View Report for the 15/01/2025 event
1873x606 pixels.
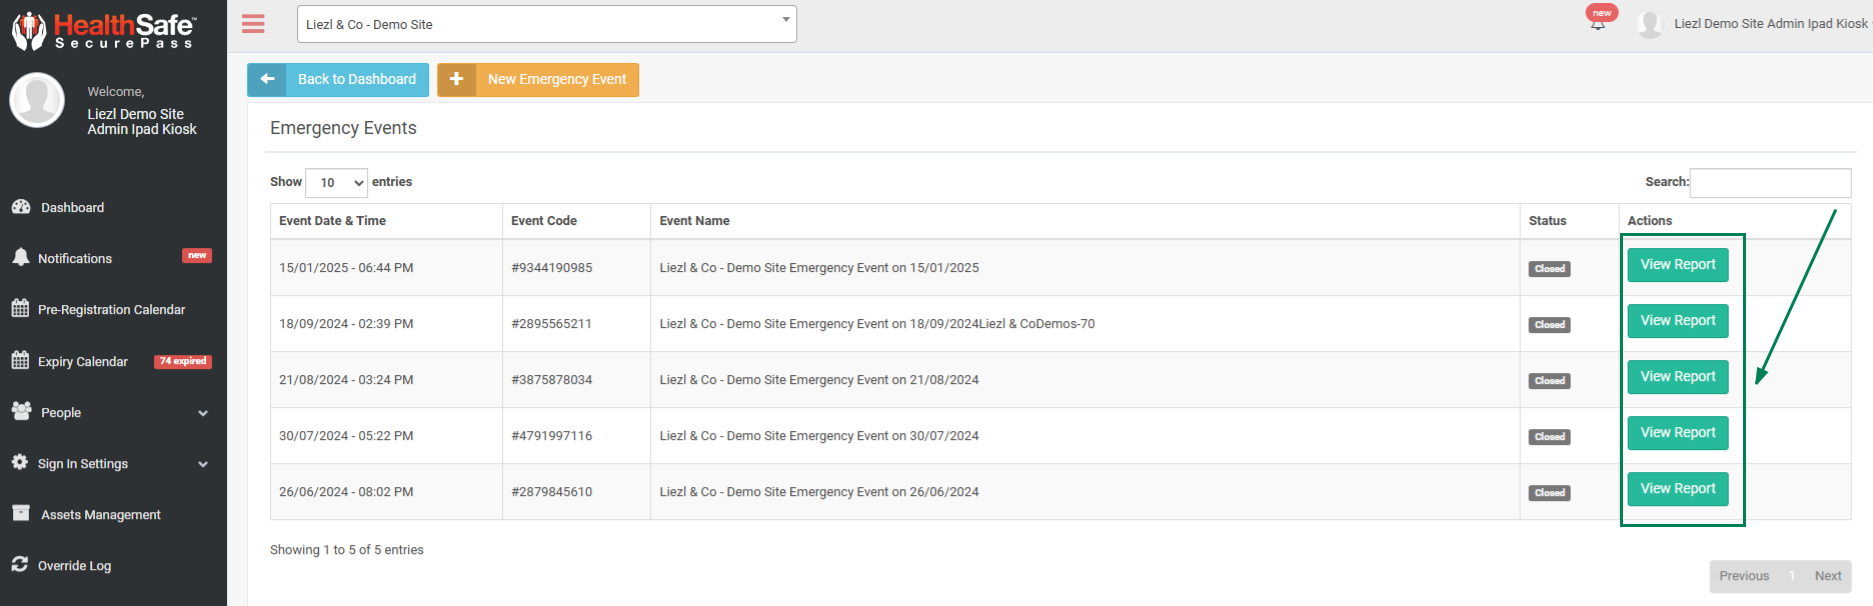tap(1677, 265)
